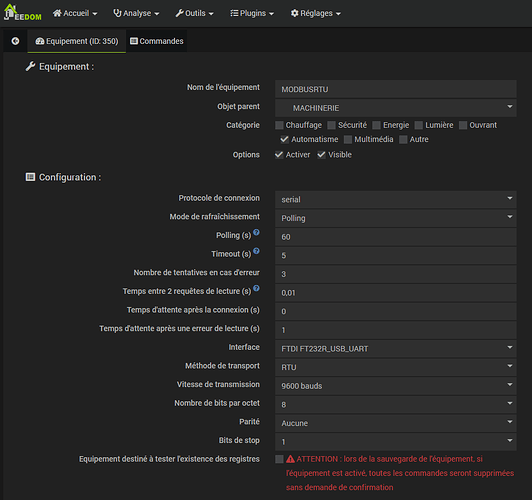The image size is (532, 500).
Task: Open the Objet parent MACHINERIE dropdown
Action: 396,108
